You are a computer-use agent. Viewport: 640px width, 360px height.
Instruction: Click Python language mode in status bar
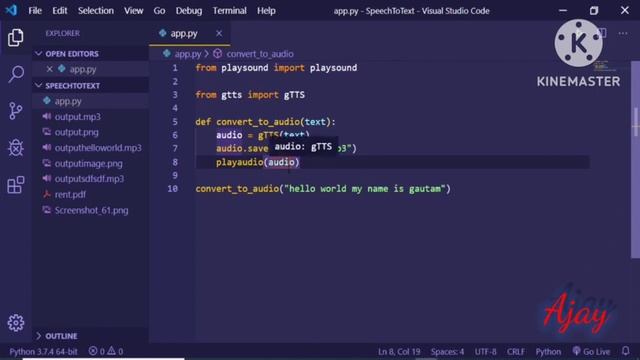(548, 351)
